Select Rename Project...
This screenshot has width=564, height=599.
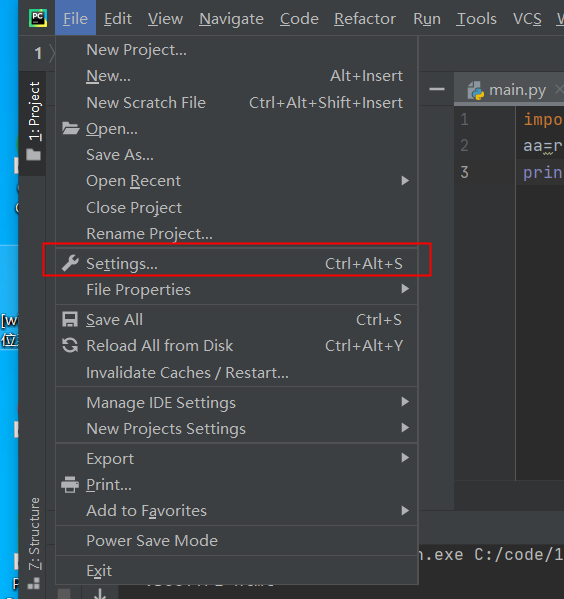237,233
